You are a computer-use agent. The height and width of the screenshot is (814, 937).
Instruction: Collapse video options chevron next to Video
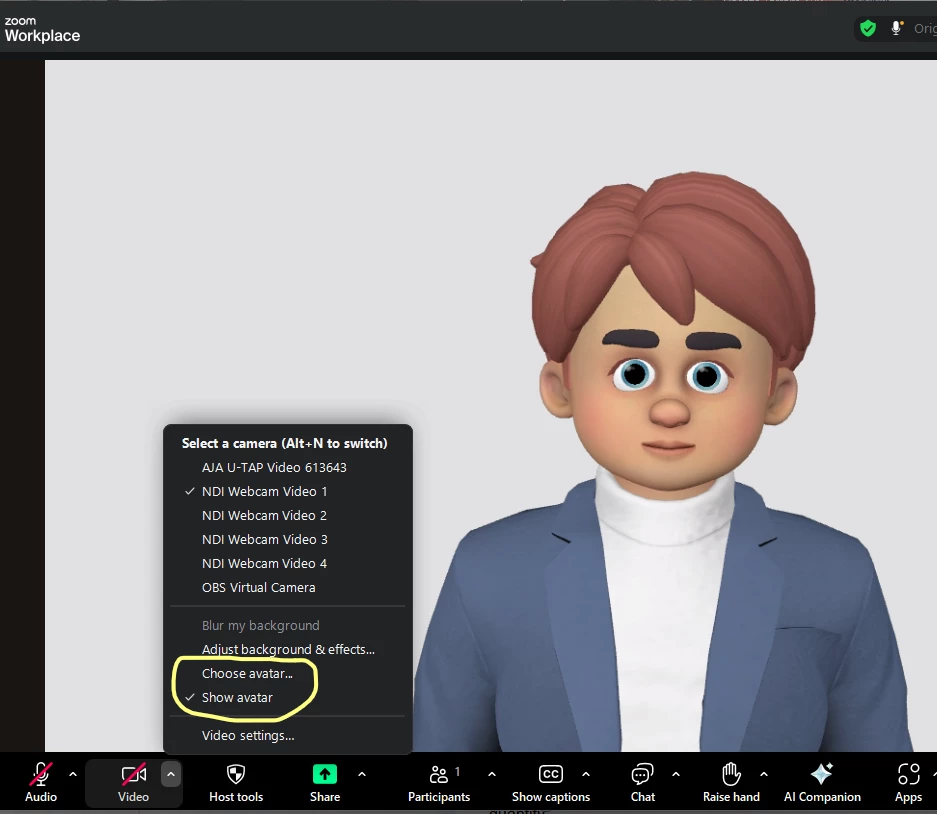[x=171, y=775]
